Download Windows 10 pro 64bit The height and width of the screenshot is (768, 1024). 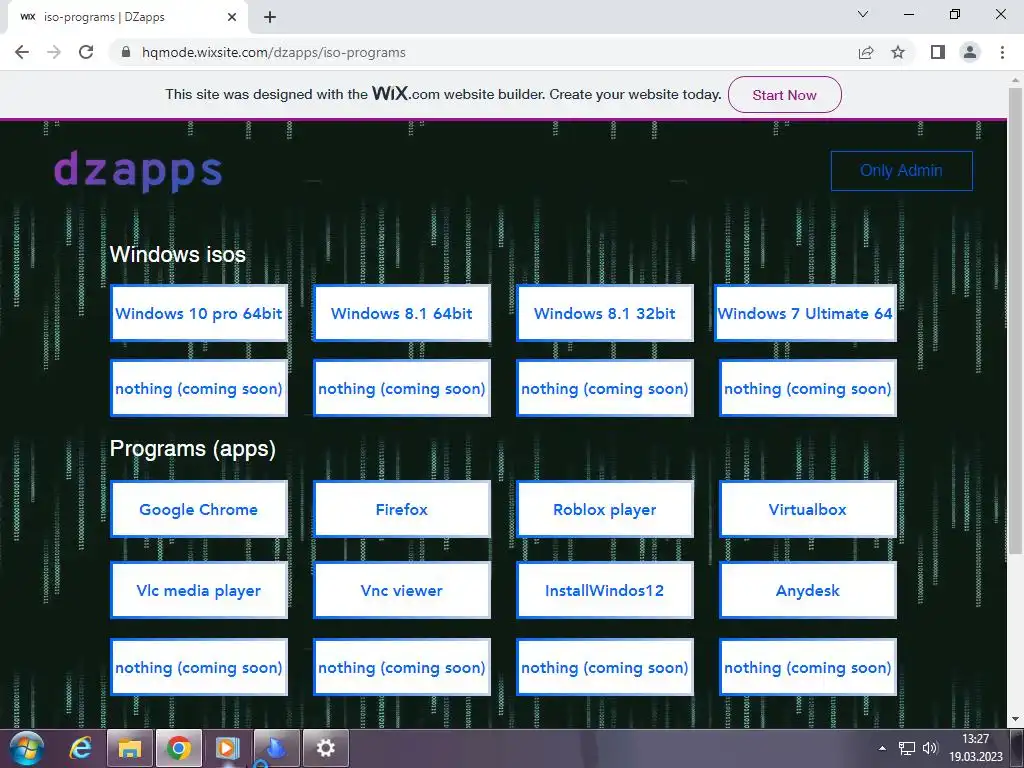coord(199,313)
